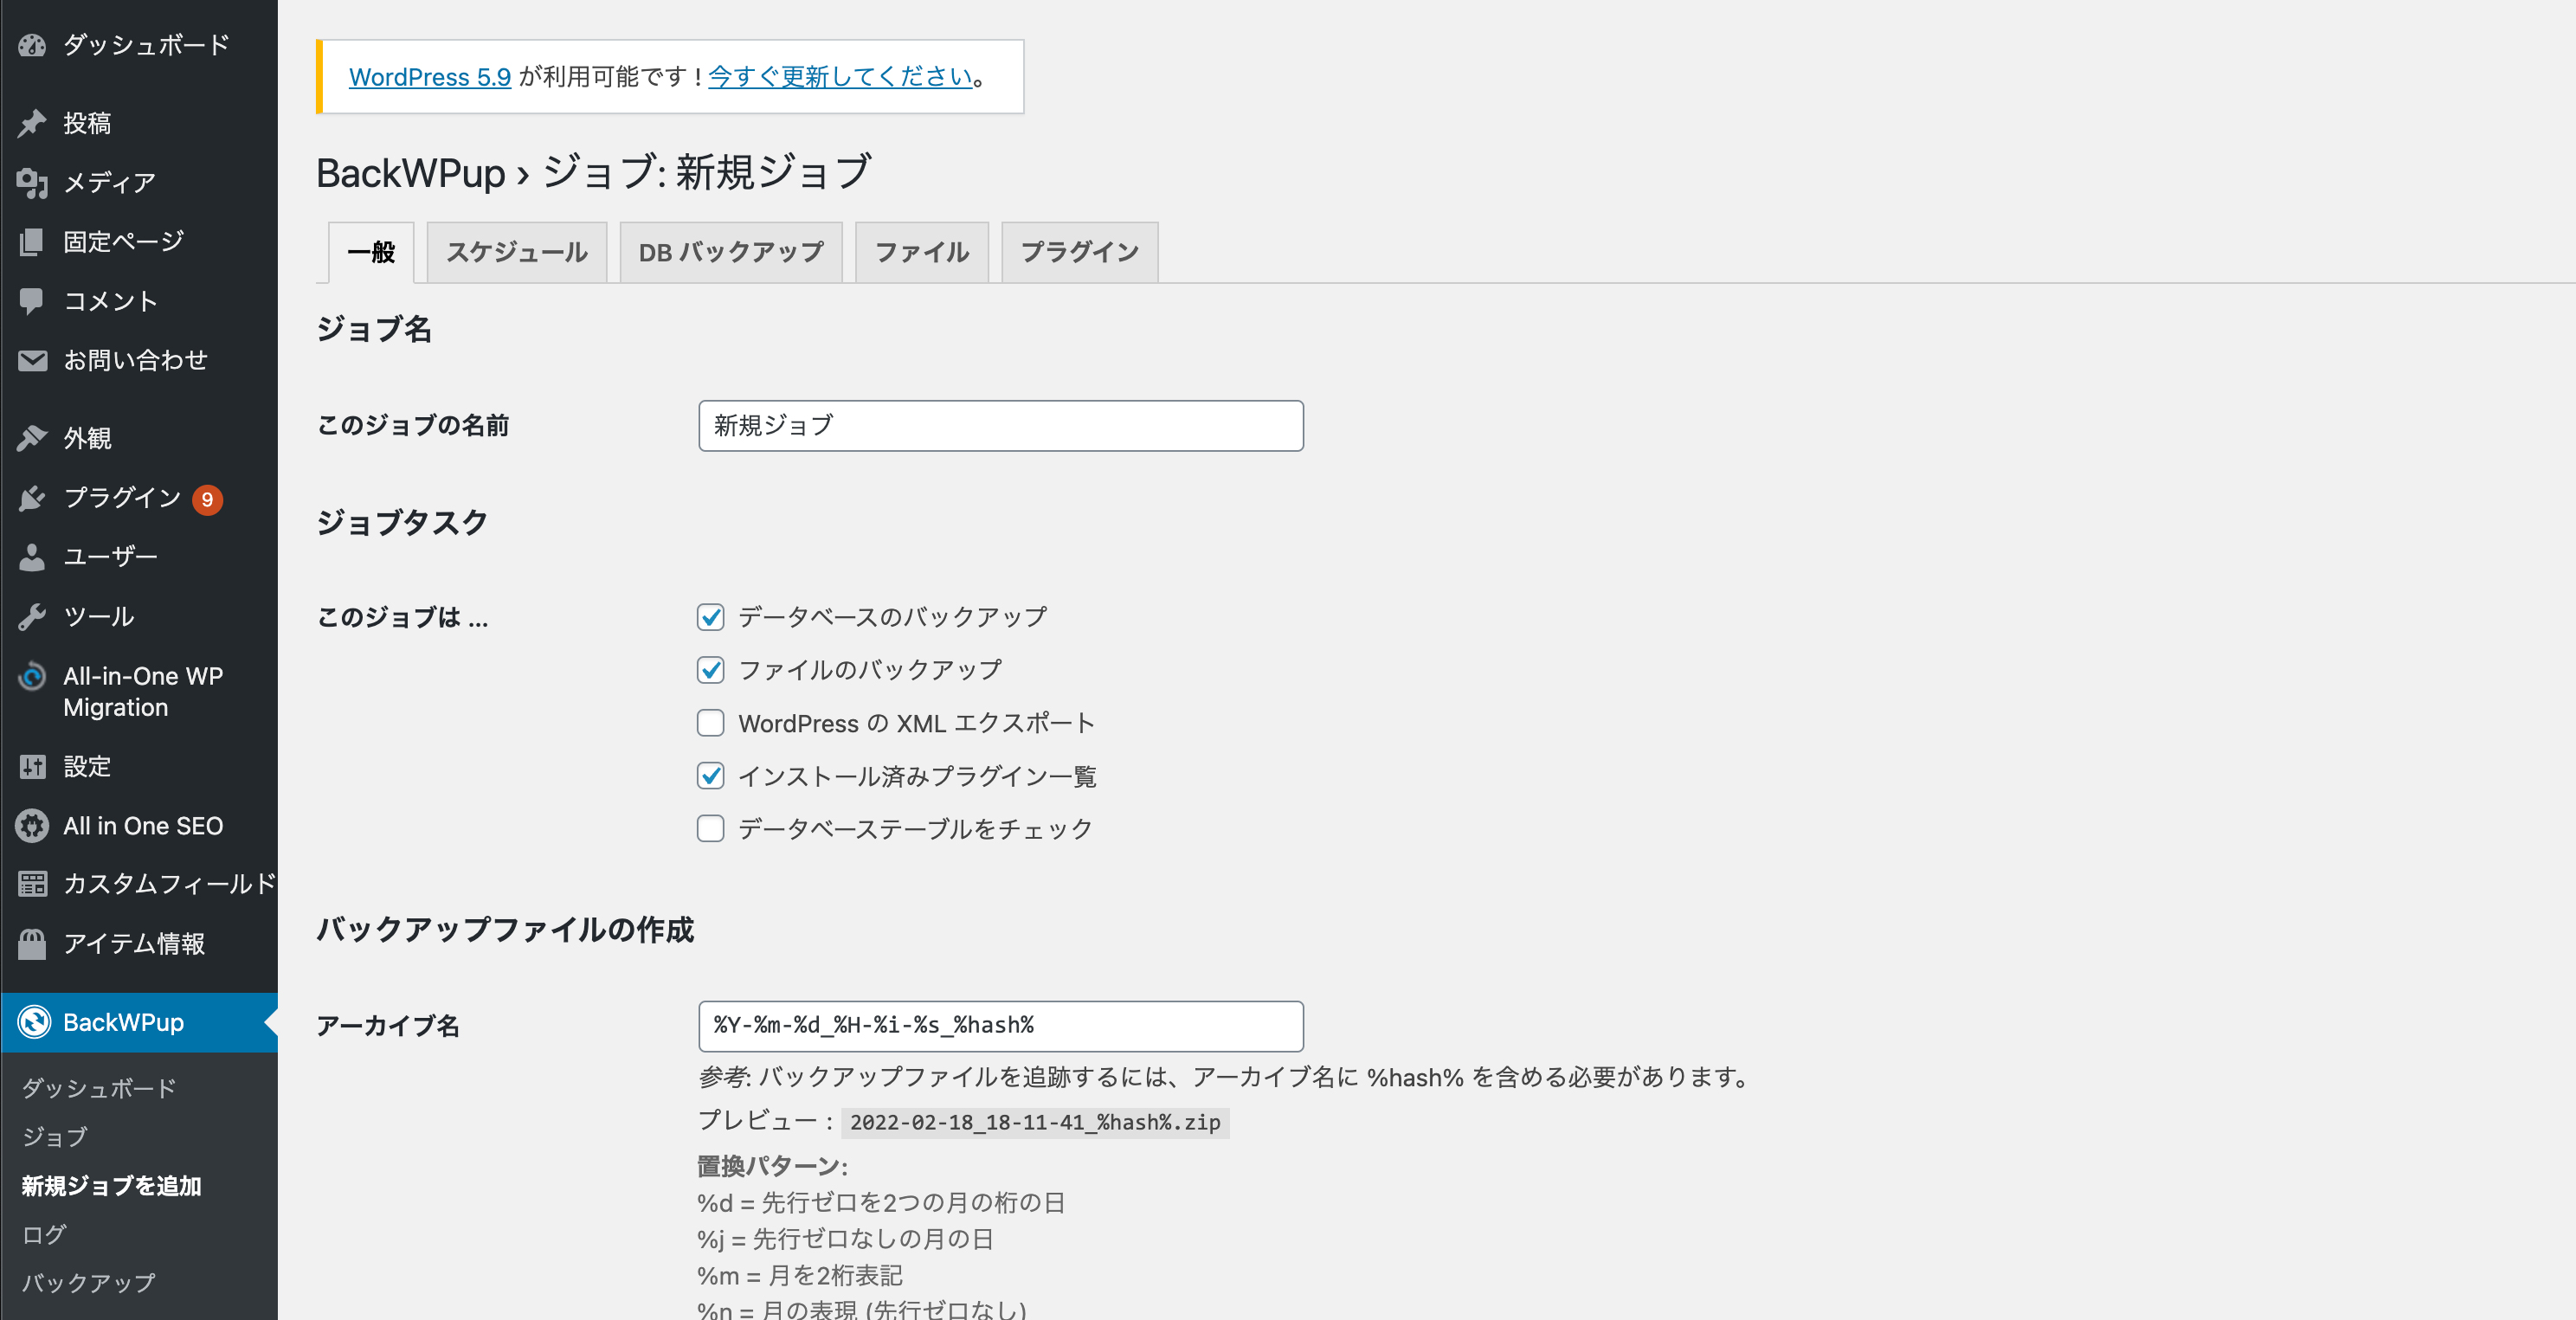2576x1320 pixels.
Task: Click the All-in-One WP Migration icon
Action: pos(32,677)
